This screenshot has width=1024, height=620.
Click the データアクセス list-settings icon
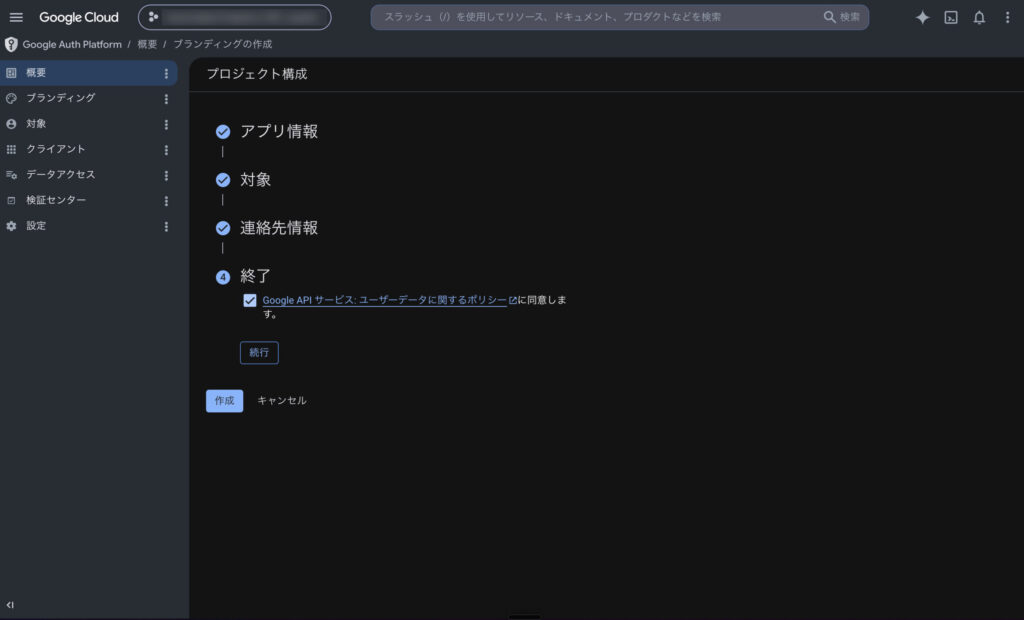[11, 174]
